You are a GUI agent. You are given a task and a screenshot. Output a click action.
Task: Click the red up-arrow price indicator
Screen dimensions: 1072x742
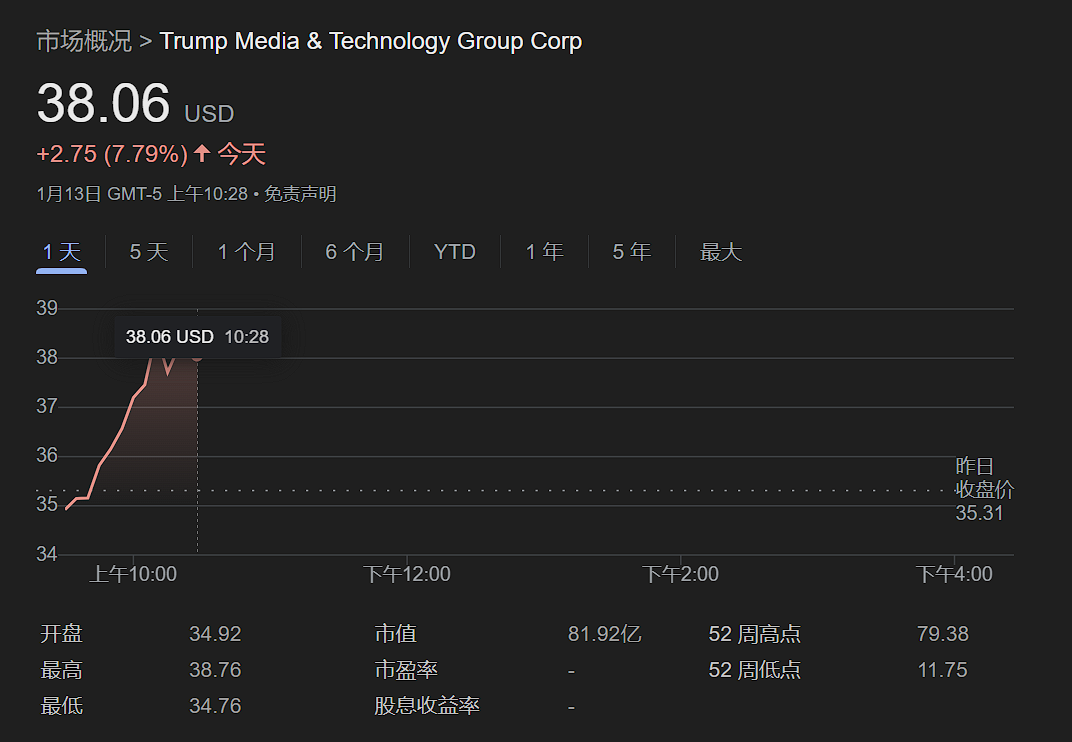[x=201, y=153]
